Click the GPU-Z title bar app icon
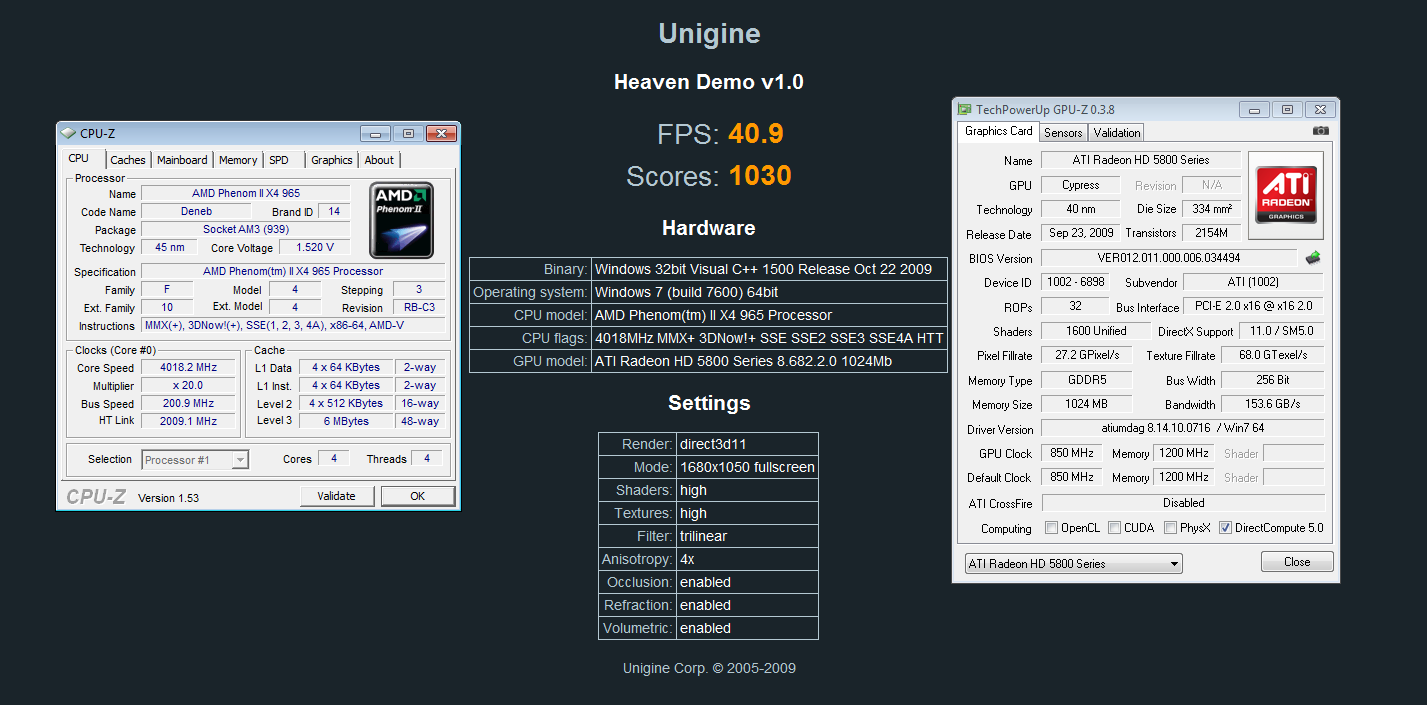This screenshot has height=705, width=1427. [965, 109]
